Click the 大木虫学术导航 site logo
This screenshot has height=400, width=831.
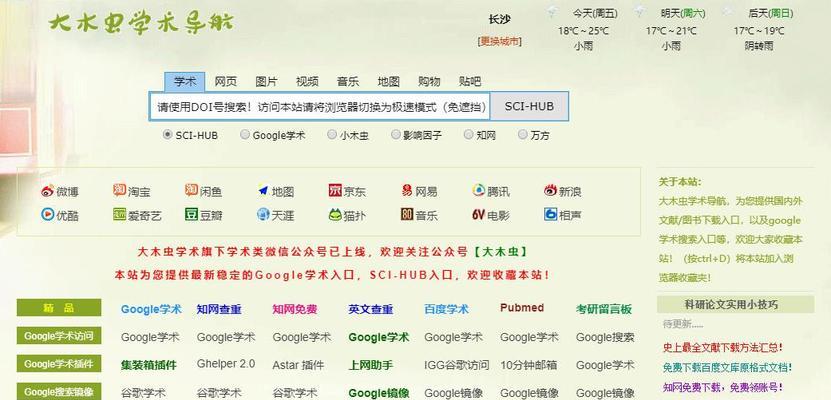pos(141,22)
